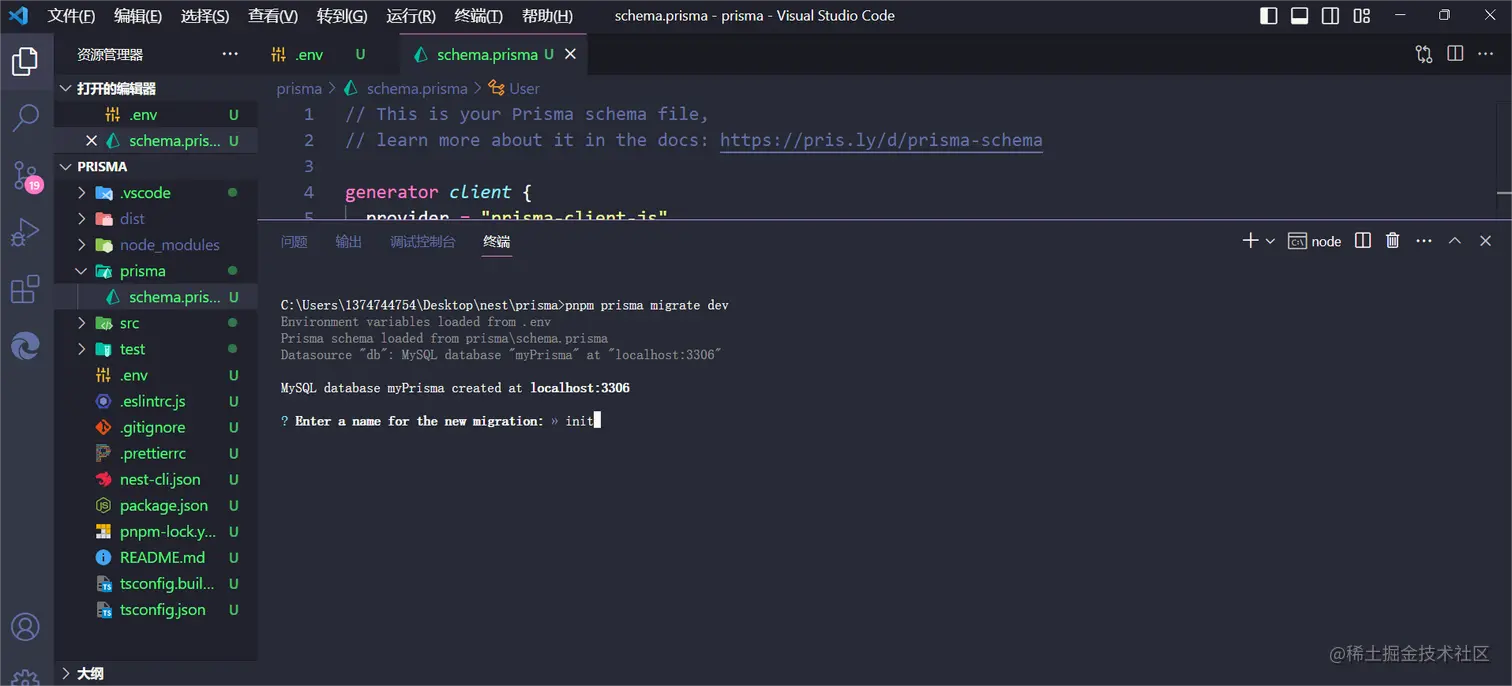
Task: Create a new terminal with plus icon
Action: click(1249, 241)
